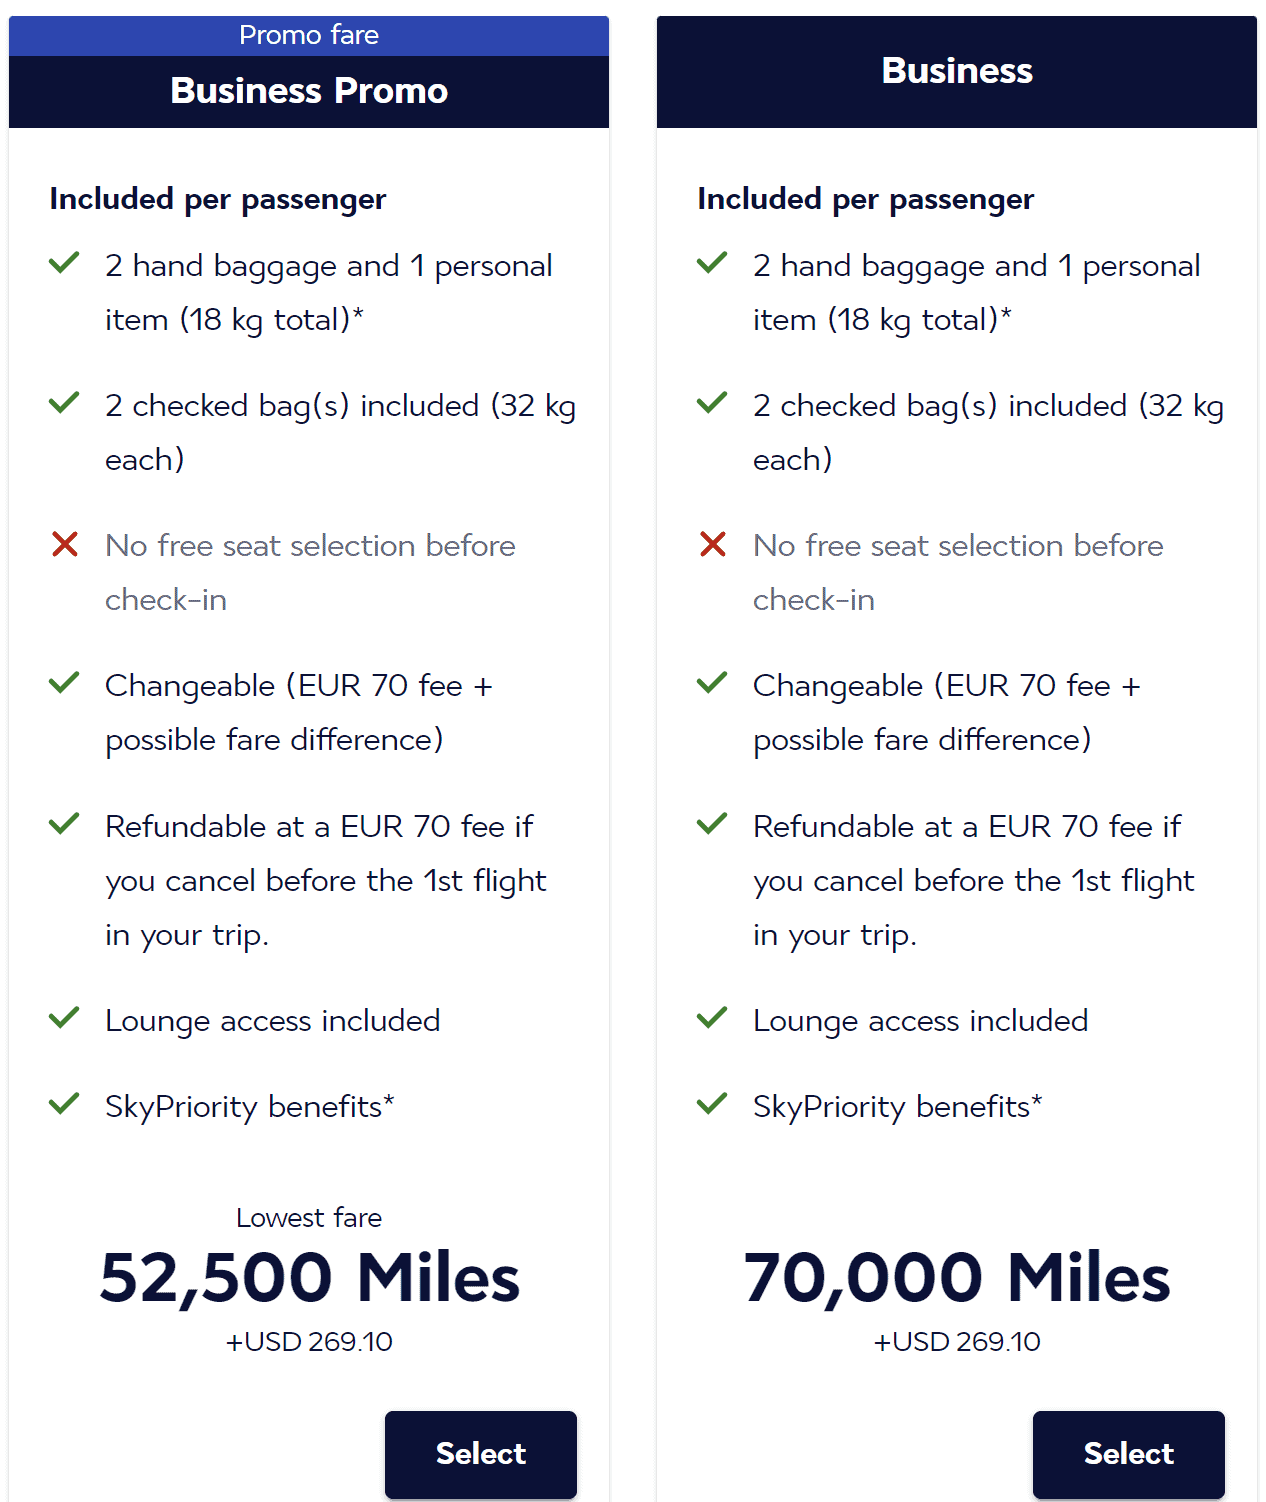Viewport: 1266px width, 1502px height.
Task: Click the Business Promo card header
Action: pyautogui.click(x=308, y=91)
